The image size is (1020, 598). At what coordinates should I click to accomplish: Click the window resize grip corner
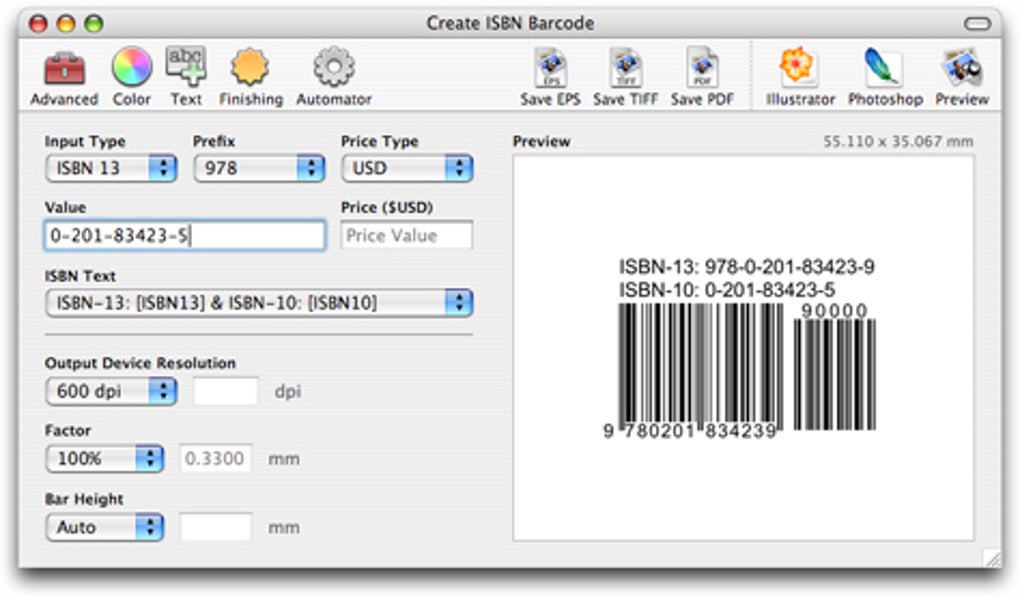coord(993,558)
